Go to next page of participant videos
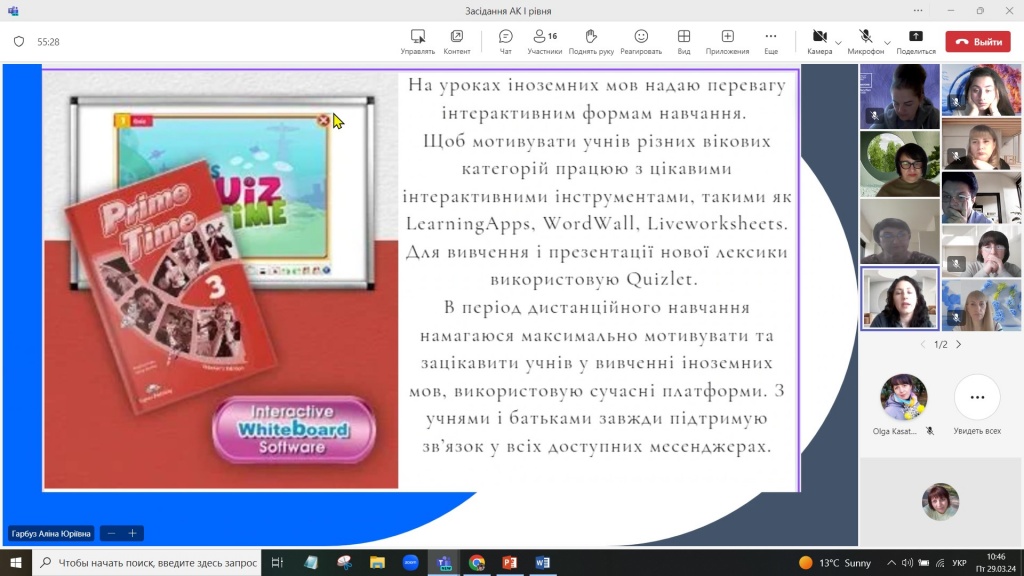This screenshot has height=576, width=1024. 958,344
